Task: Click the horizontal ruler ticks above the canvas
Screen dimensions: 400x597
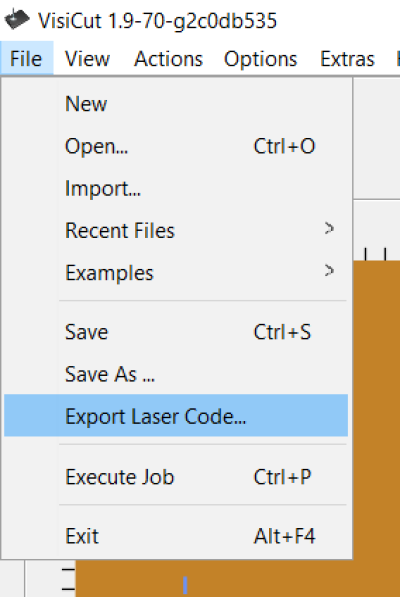Action: tap(376, 254)
